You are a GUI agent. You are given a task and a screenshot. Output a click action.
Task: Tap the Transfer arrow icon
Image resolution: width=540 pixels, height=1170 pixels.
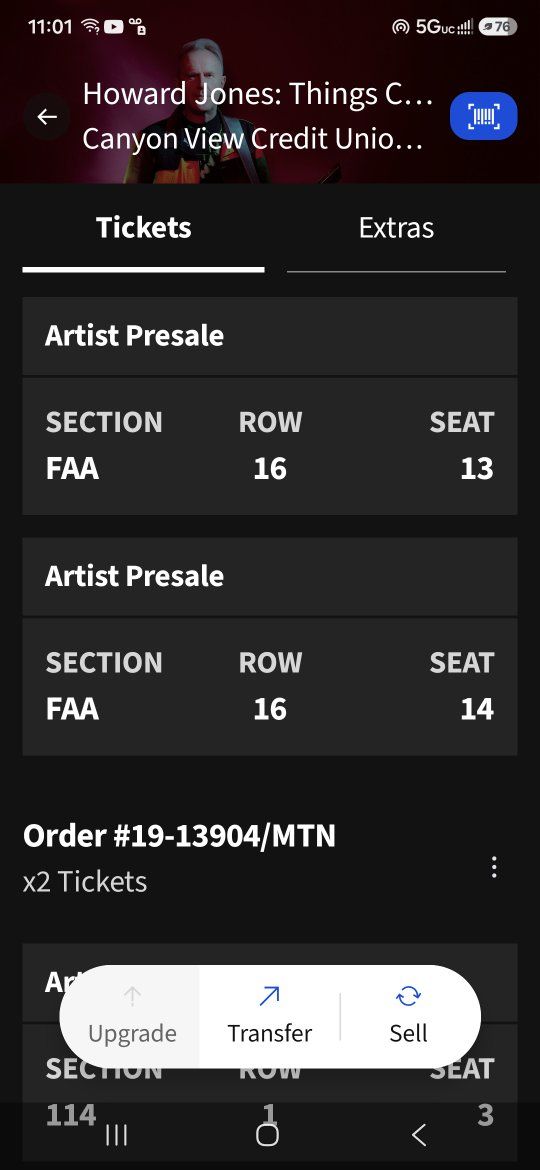coord(269,995)
